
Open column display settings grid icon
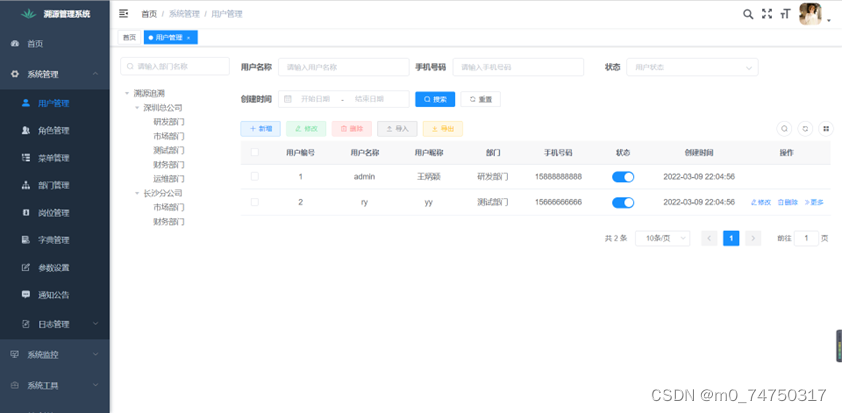point(826,129)
